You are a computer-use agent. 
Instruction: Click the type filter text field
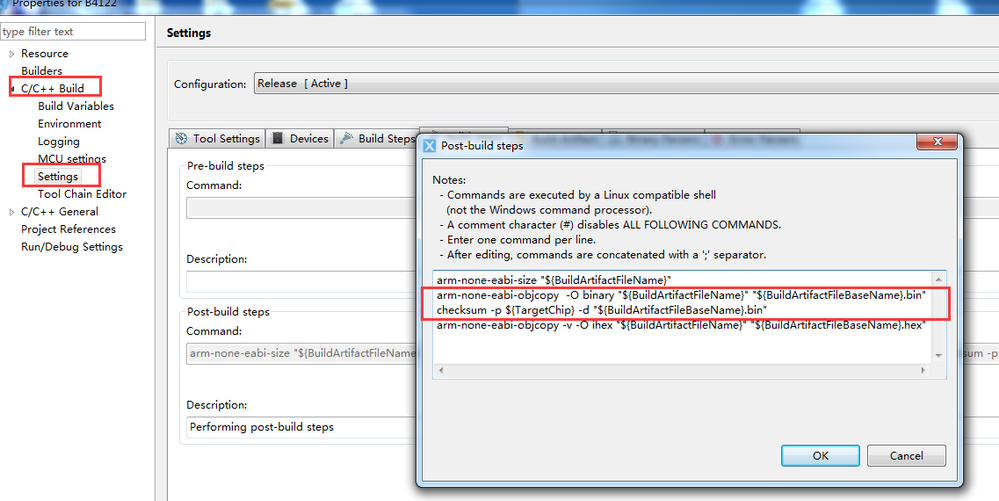(73, 31)
